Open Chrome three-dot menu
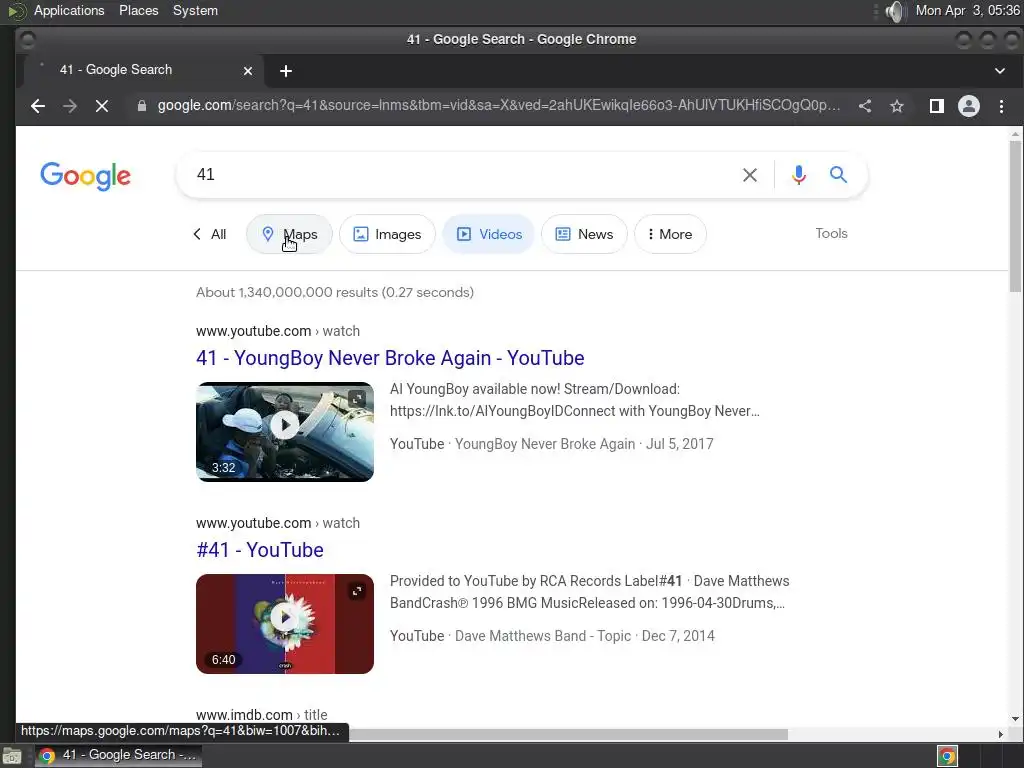The width and height of the screenshot is (1024, 768). pos(1001,106)
